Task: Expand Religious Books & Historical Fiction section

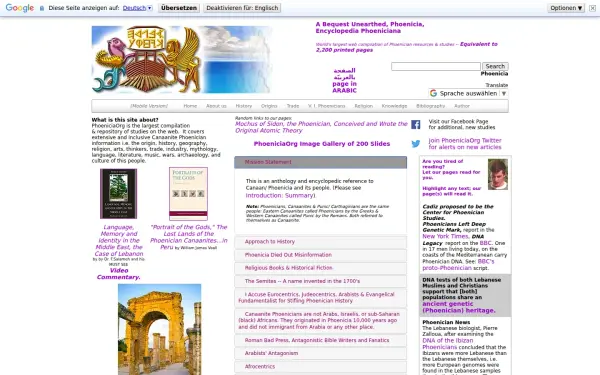Action: [x=321, y=268]
